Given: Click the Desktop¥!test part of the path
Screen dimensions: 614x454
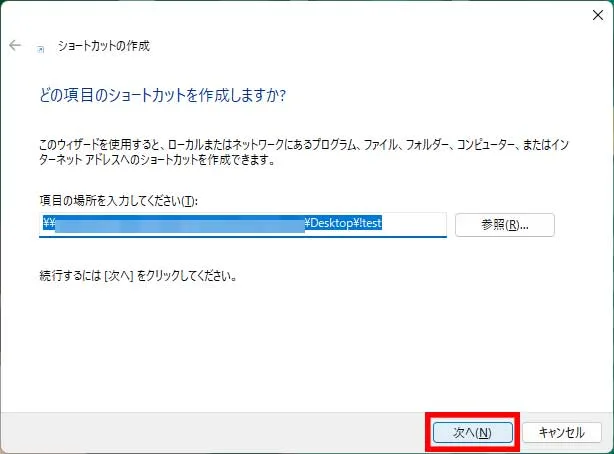Looking at the screenshot, I should click(343, 225).
